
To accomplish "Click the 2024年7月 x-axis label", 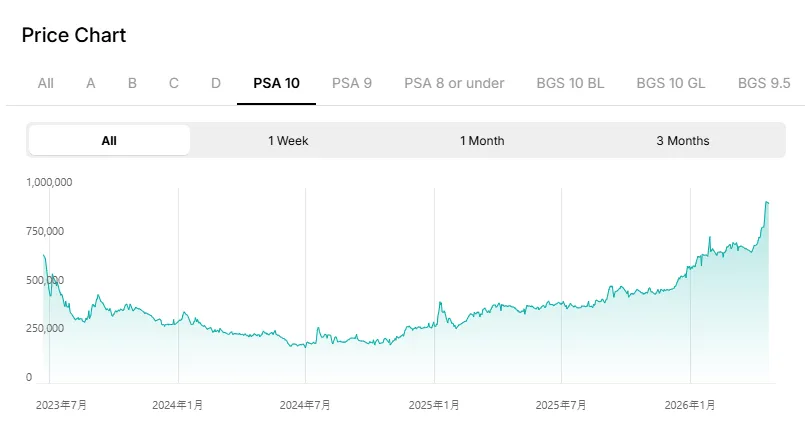I will pyautogui.click(x=305, y=405).
